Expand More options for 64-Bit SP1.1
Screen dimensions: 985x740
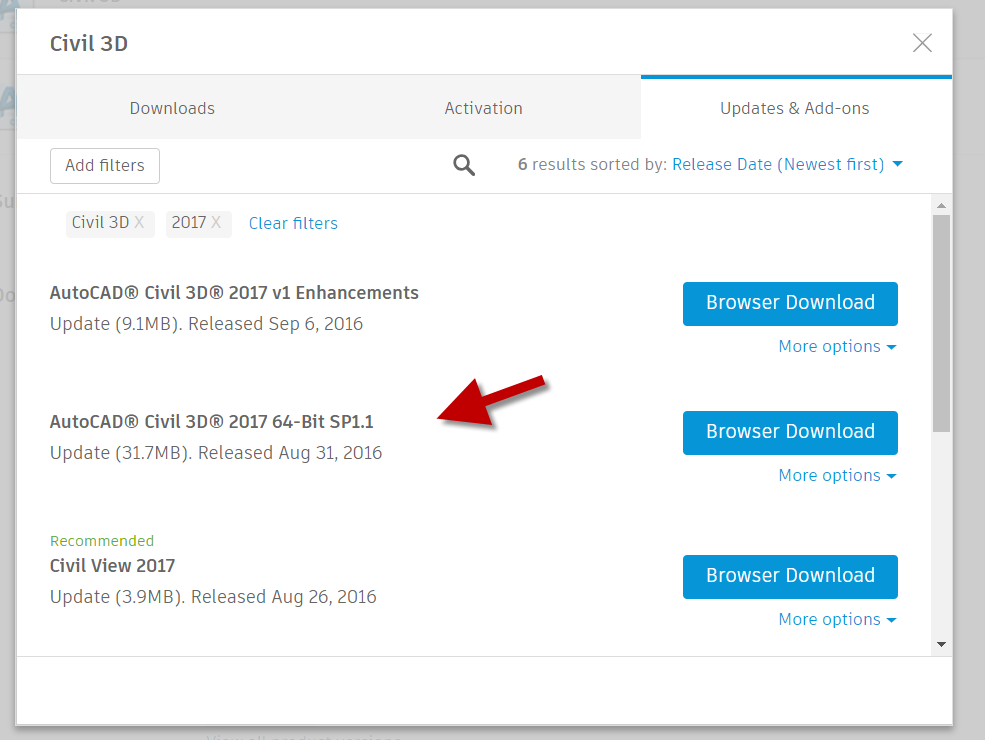click(837, 475)
